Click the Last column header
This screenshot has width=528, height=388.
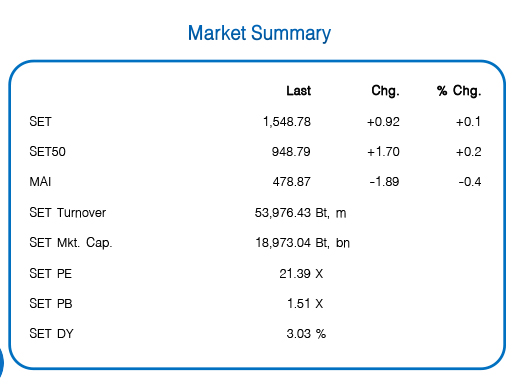(299, 91)
